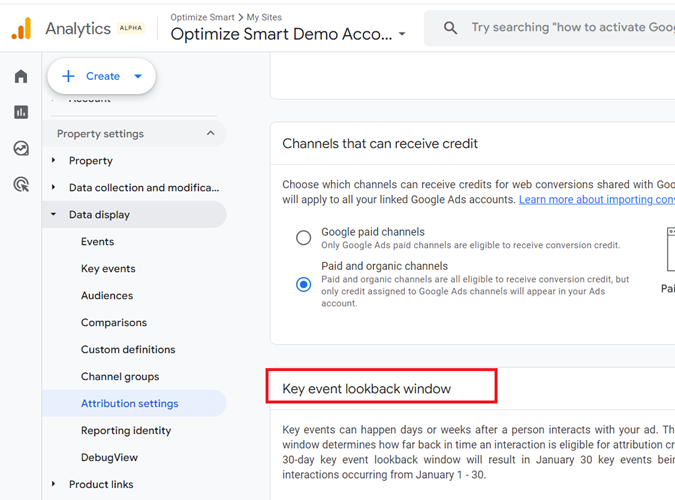Open the account selector dropdown arrow

pyautogui.click(x=402, y=34)
